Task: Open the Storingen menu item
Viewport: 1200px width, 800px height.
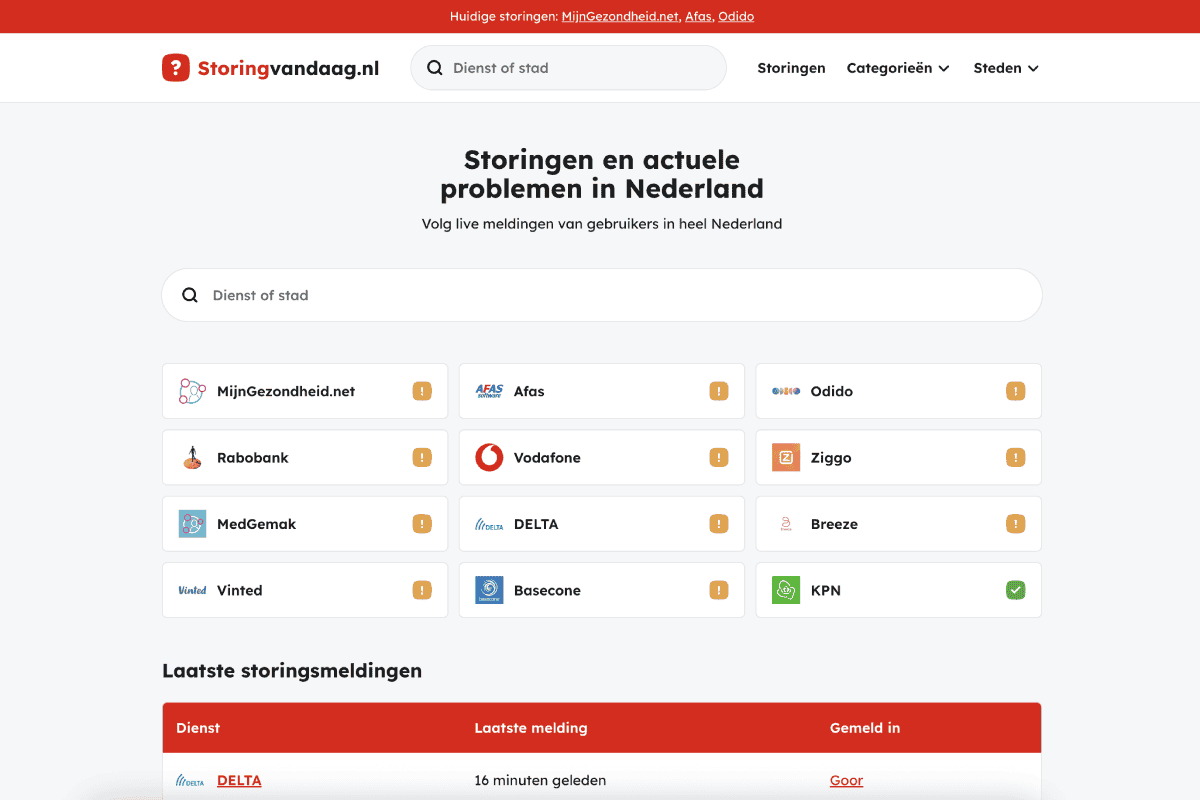Action: [791, 68]
